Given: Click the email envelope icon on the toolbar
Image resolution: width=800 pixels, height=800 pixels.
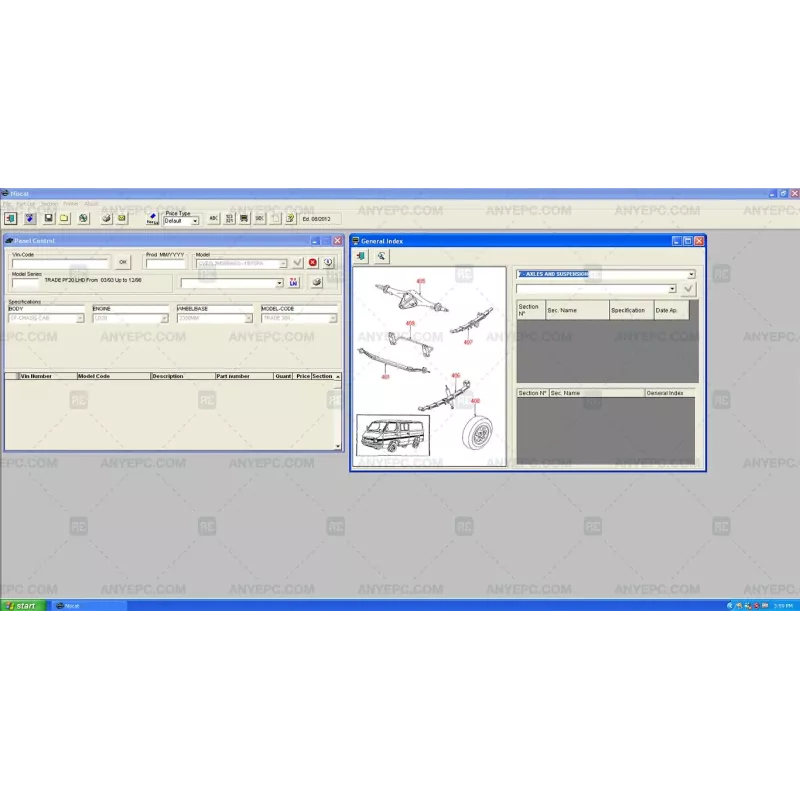Looking at the screenshot, I should coord(121,219).
